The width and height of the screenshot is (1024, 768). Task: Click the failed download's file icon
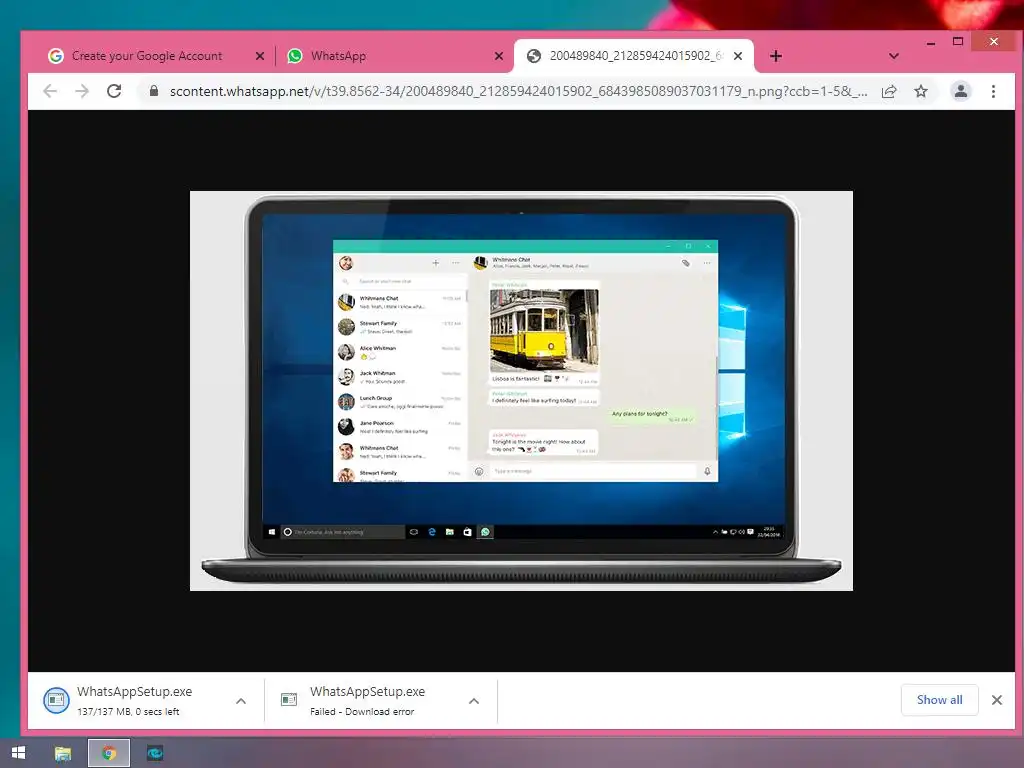coord(289,700)
